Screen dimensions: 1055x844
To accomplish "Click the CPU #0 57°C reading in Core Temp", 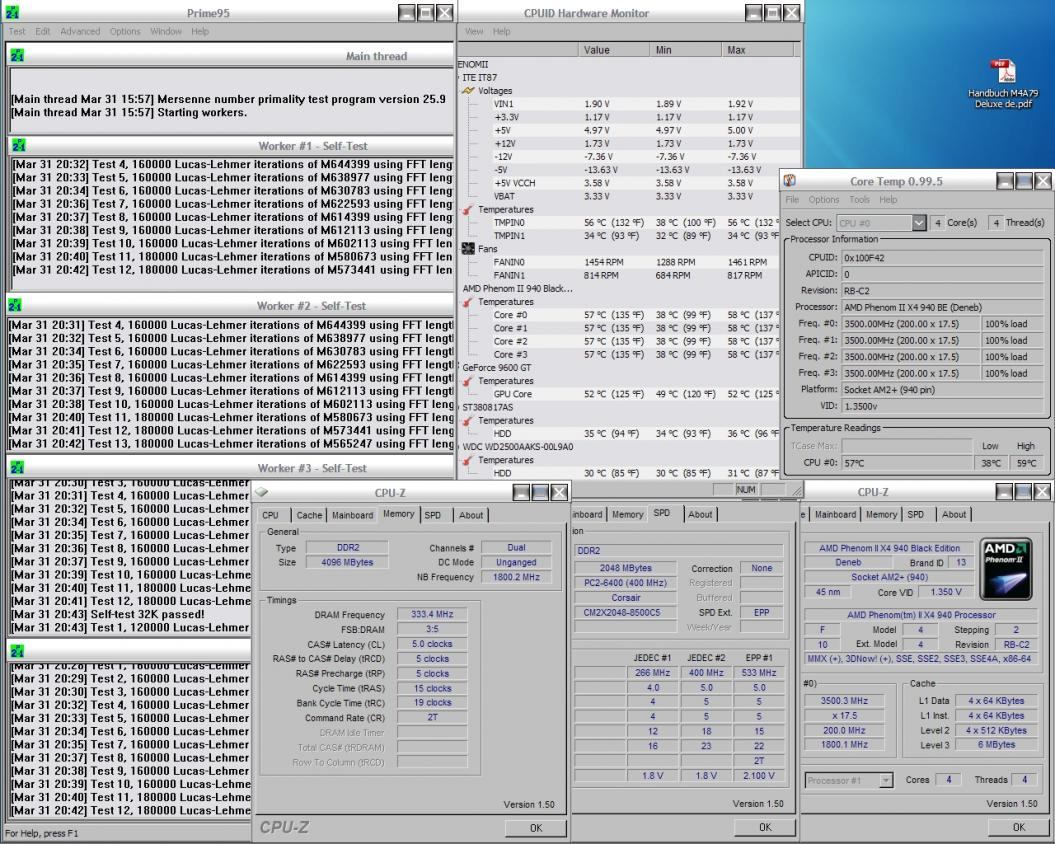I will 906,463.
